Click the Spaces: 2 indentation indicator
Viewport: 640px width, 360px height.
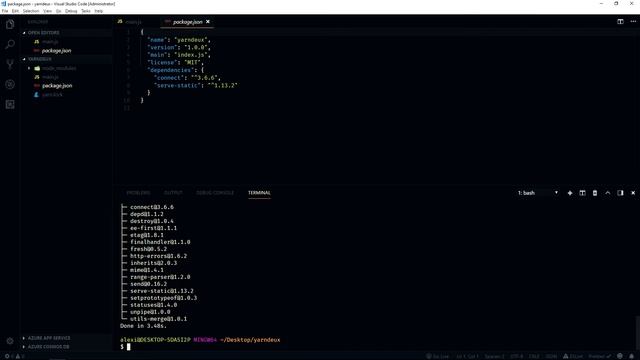(x=494, y=356)
